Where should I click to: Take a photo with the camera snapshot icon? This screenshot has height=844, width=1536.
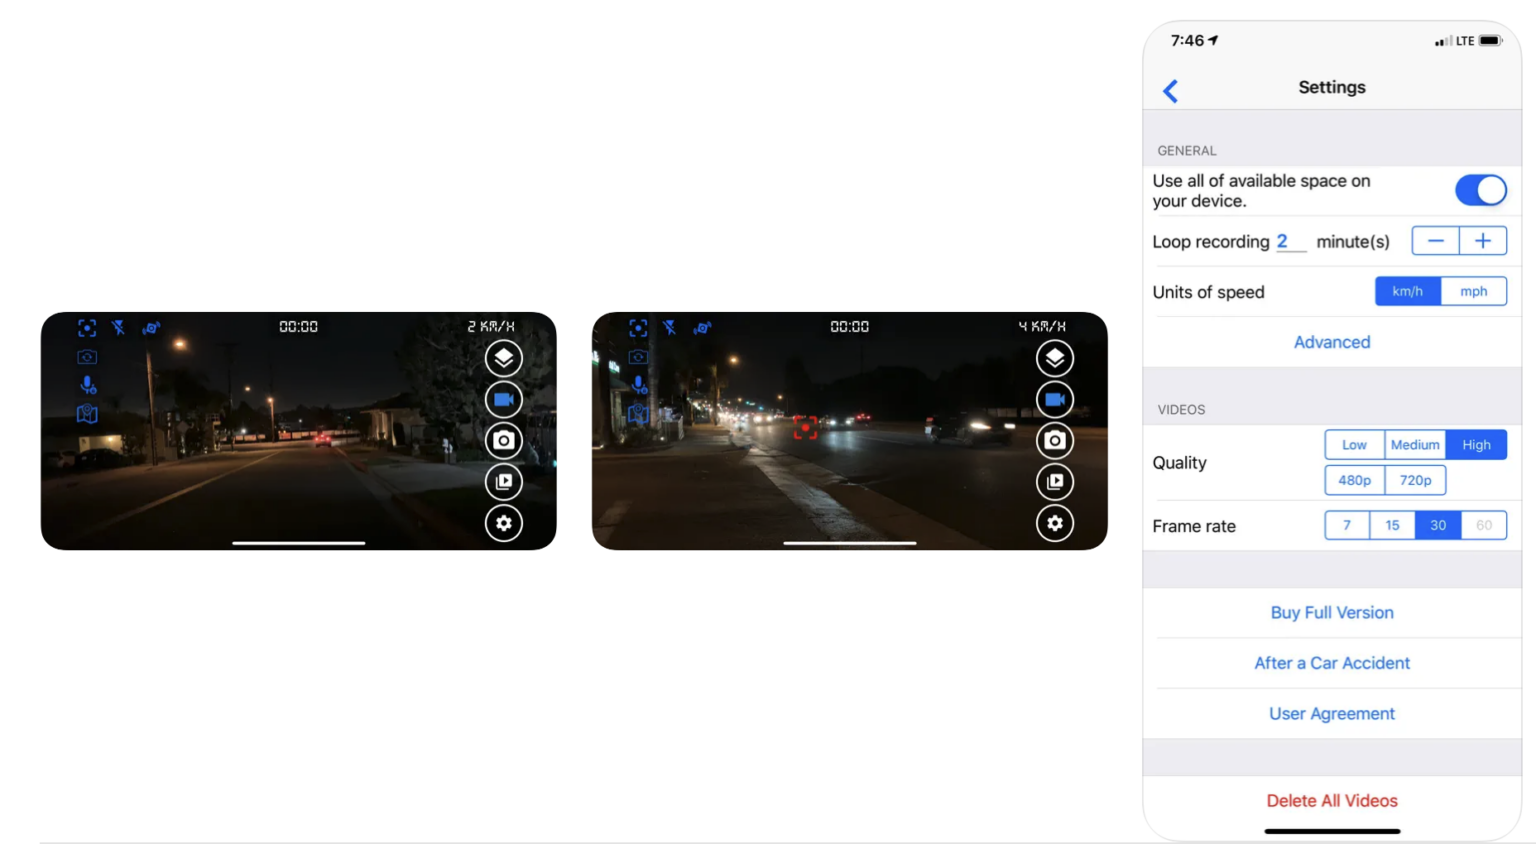[503, 440]
